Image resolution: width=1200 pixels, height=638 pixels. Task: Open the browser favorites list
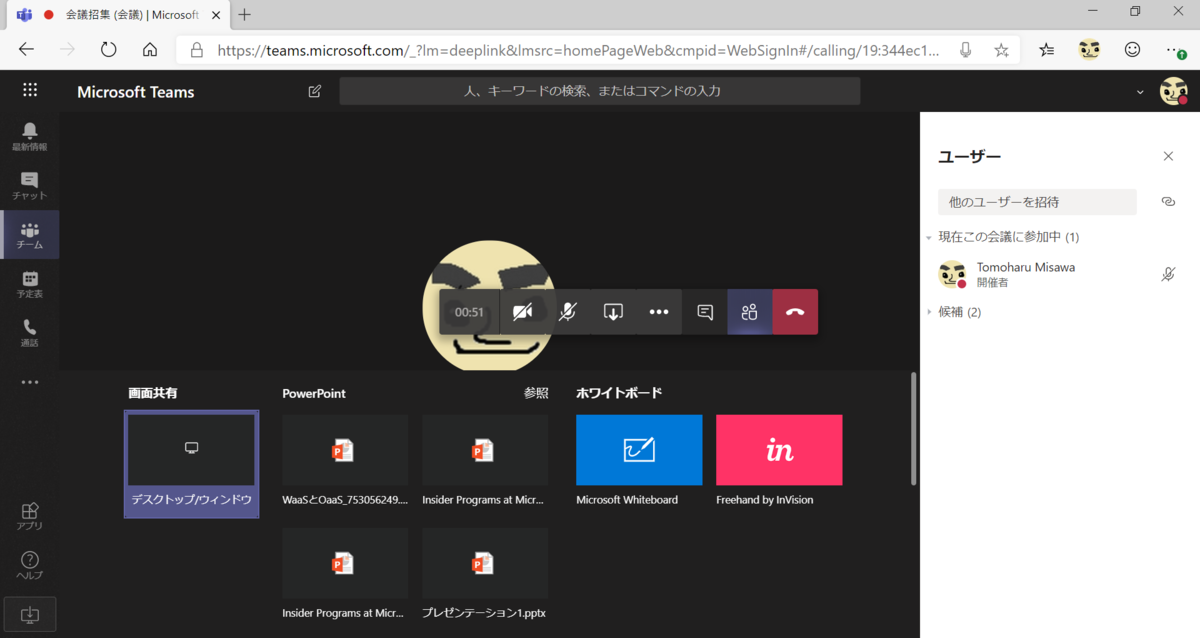point(1046,50)
